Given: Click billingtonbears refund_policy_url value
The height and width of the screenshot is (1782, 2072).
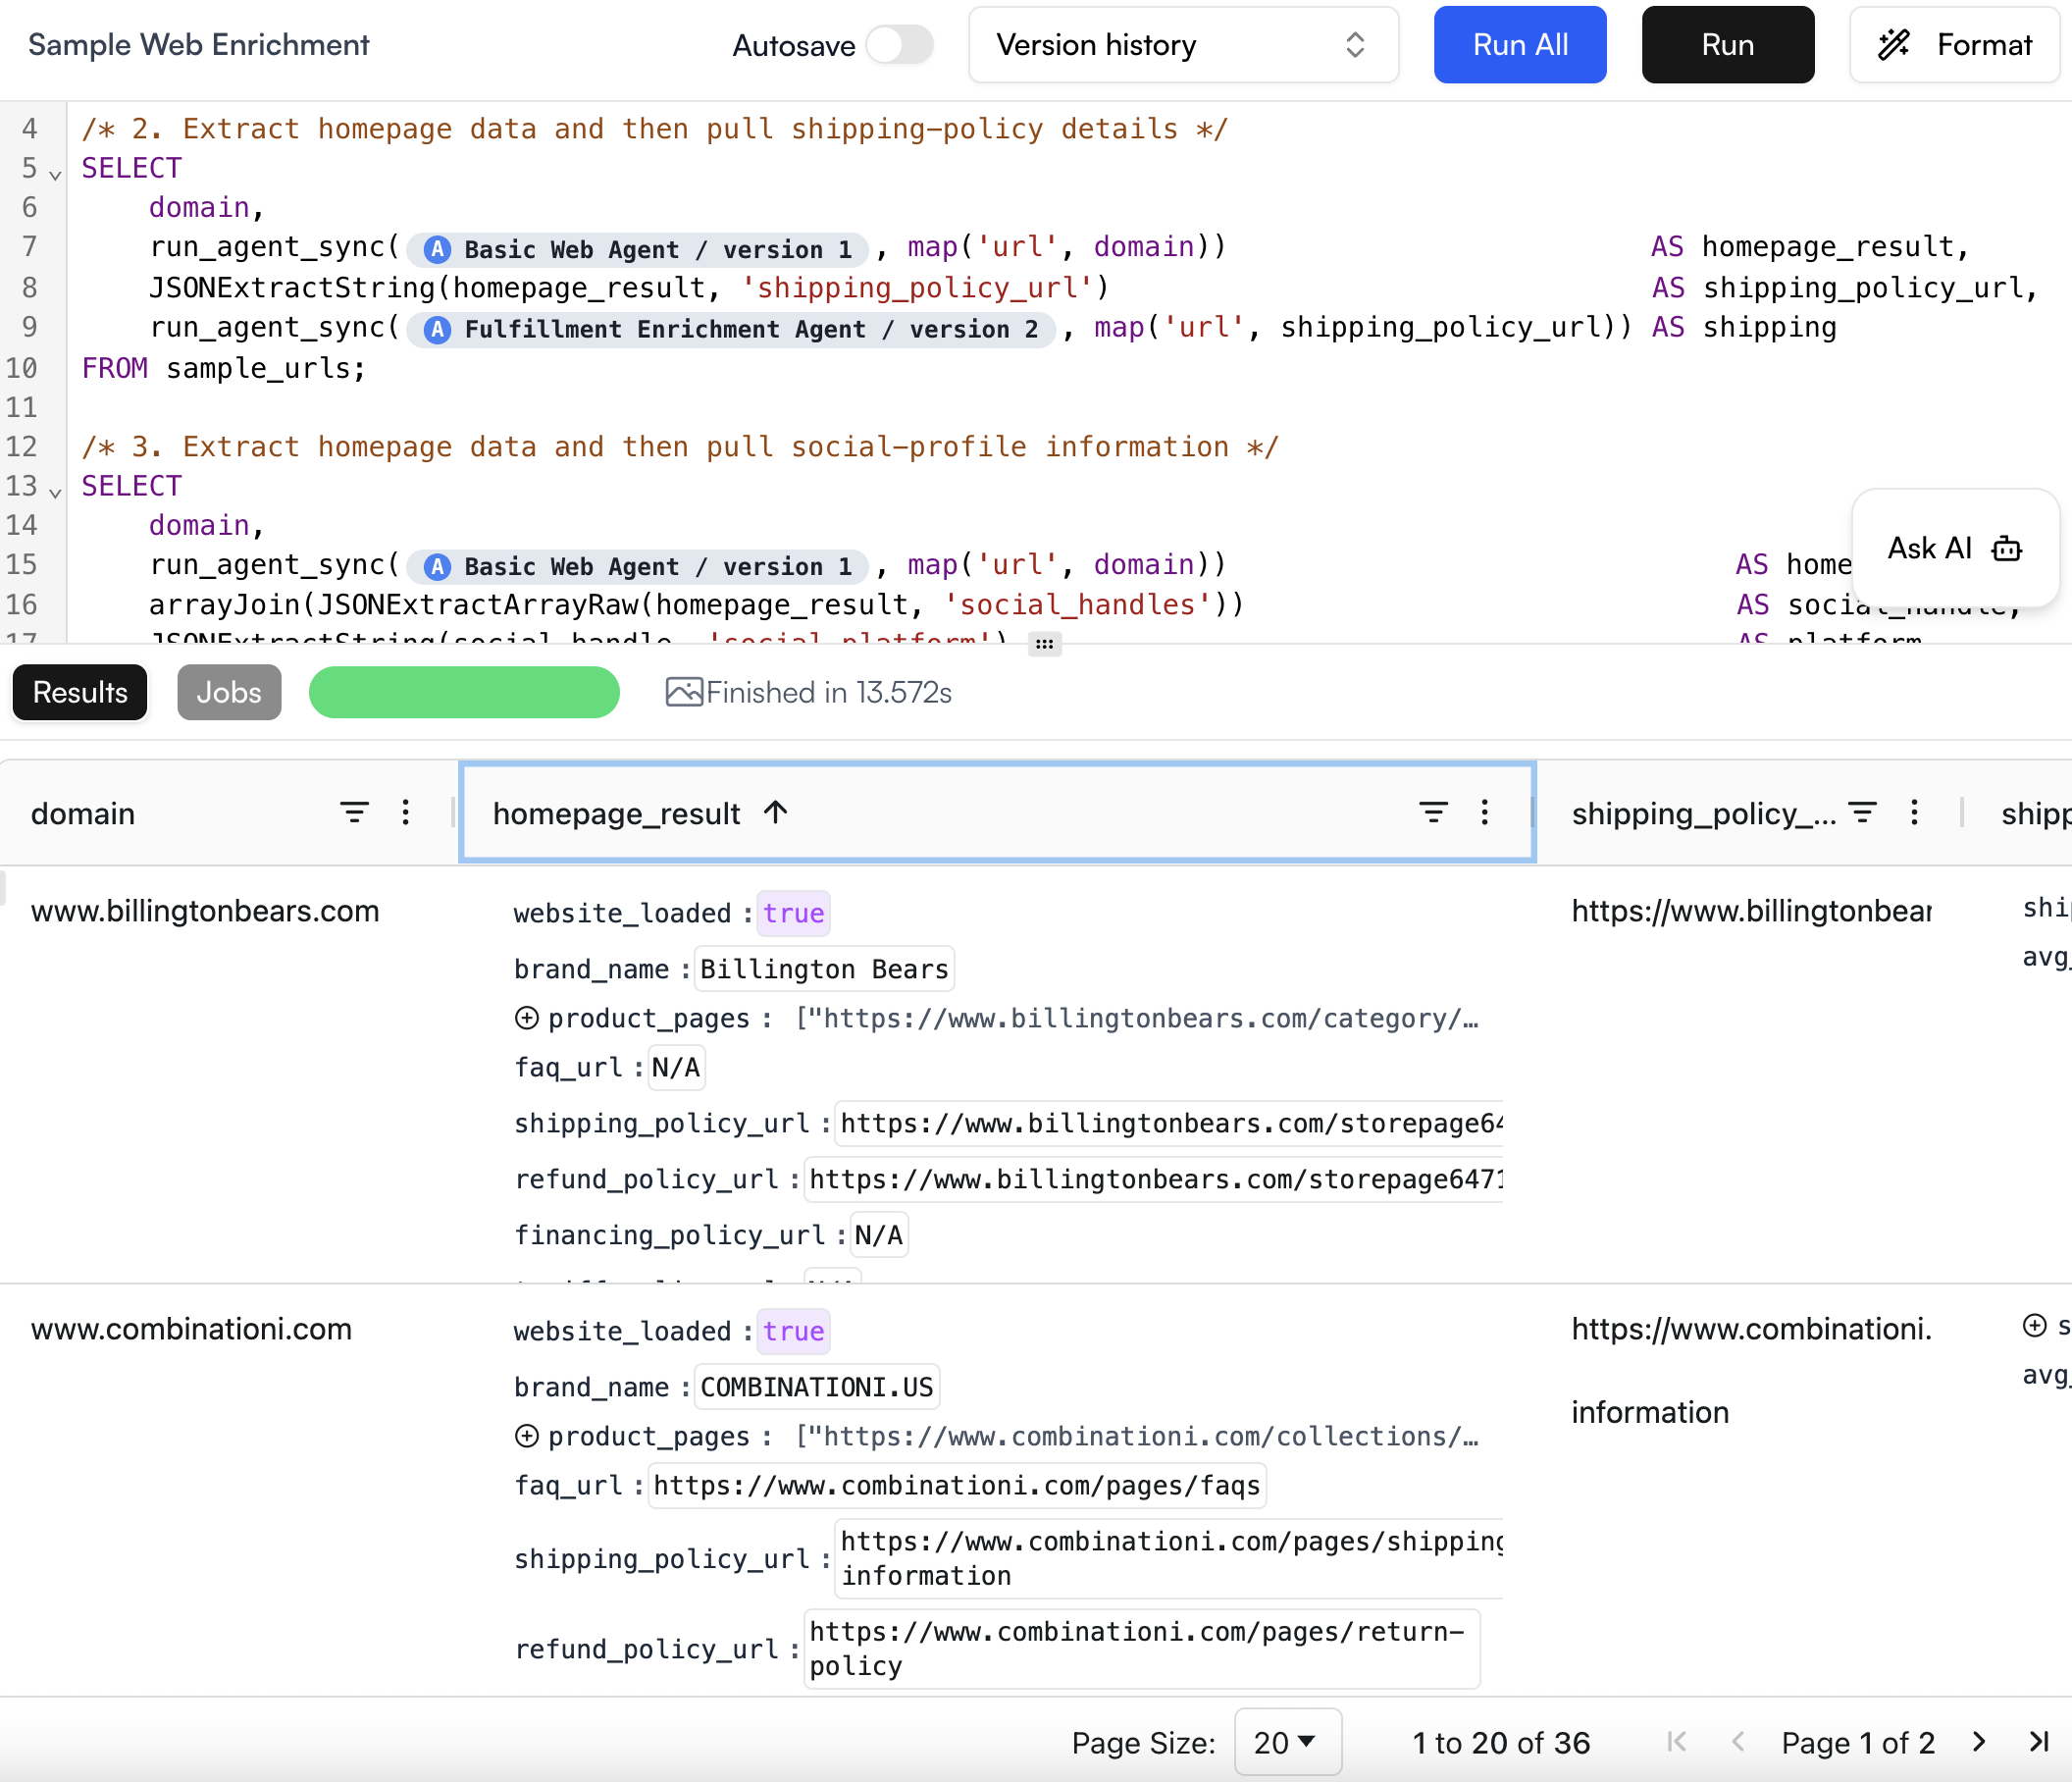Looking at the screenshot, I should [x=1155, y=1179].
